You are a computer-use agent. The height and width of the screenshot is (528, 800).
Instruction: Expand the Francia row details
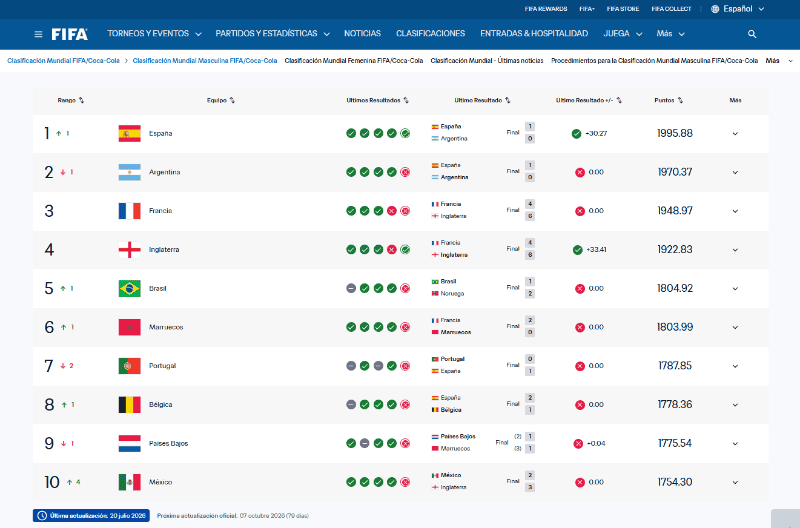coord(735,211)
